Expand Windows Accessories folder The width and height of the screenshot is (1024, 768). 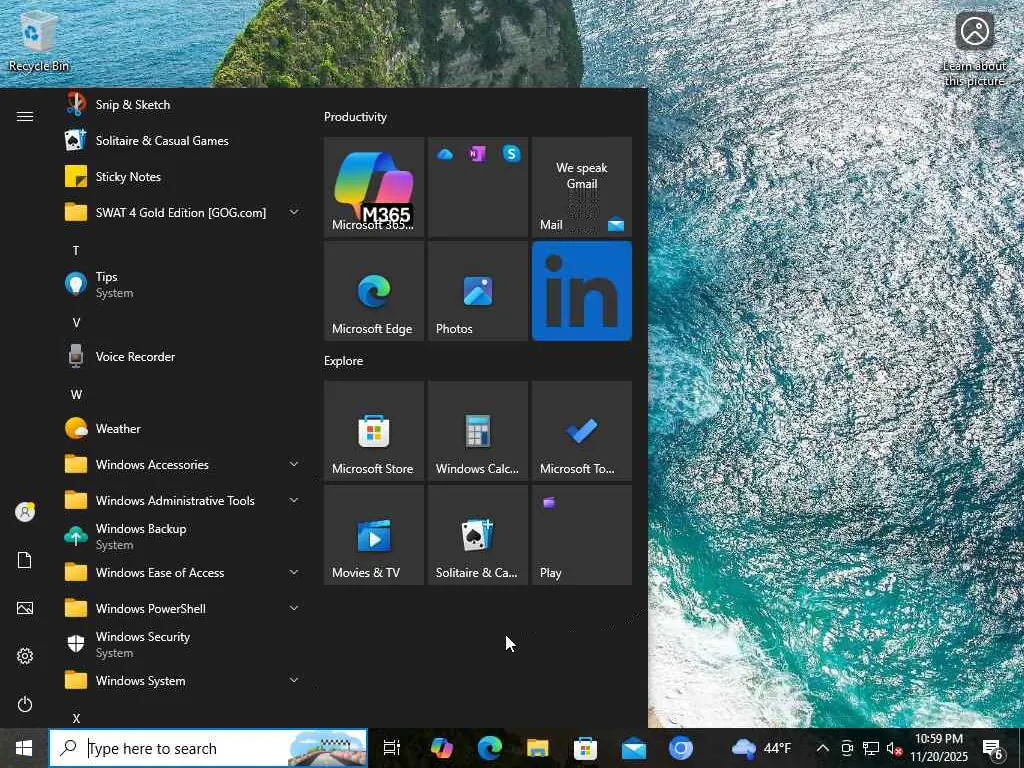182,464
